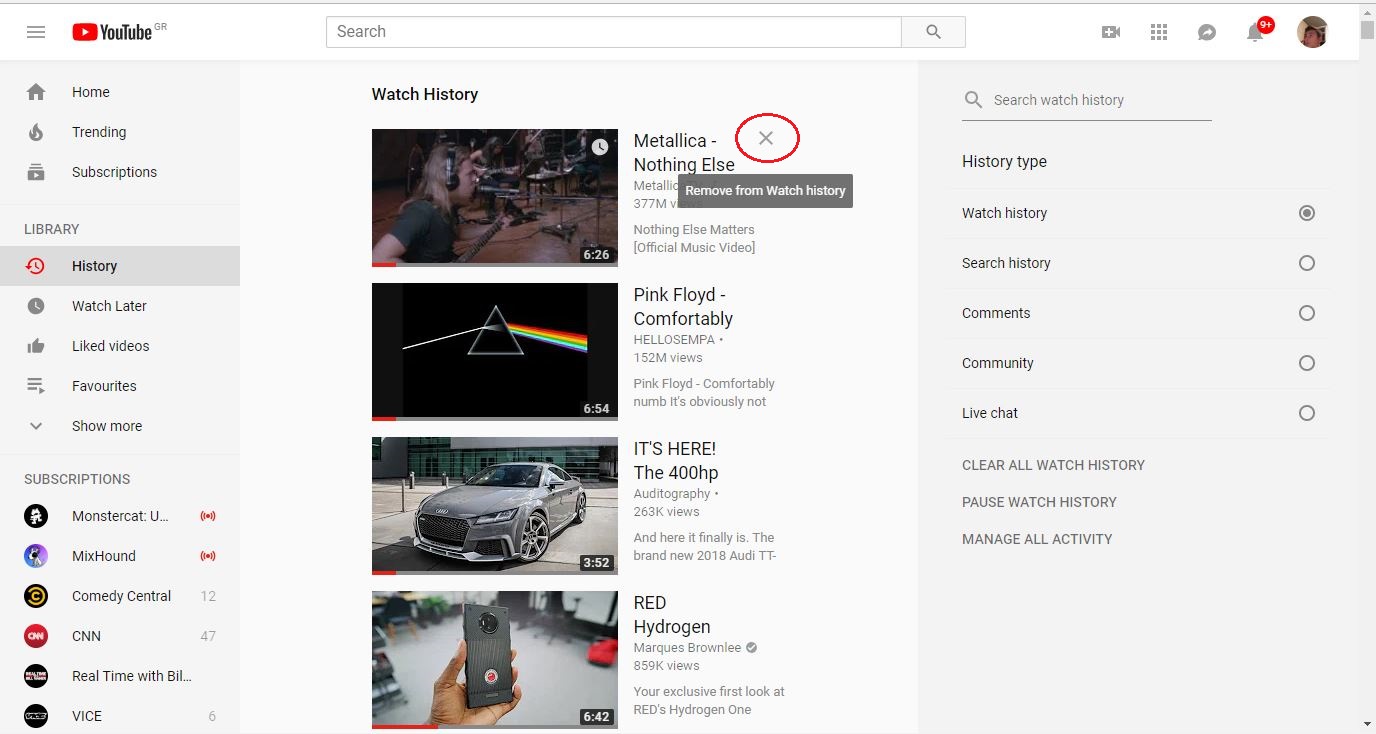
Task: Click the Trending flame icon
Action: pos(36,132)
